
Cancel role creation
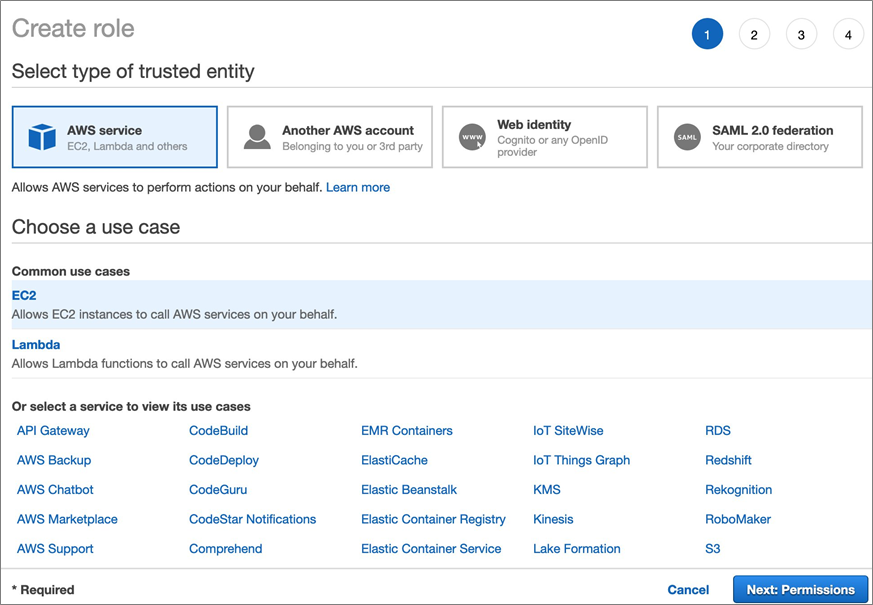coord(688,590)
